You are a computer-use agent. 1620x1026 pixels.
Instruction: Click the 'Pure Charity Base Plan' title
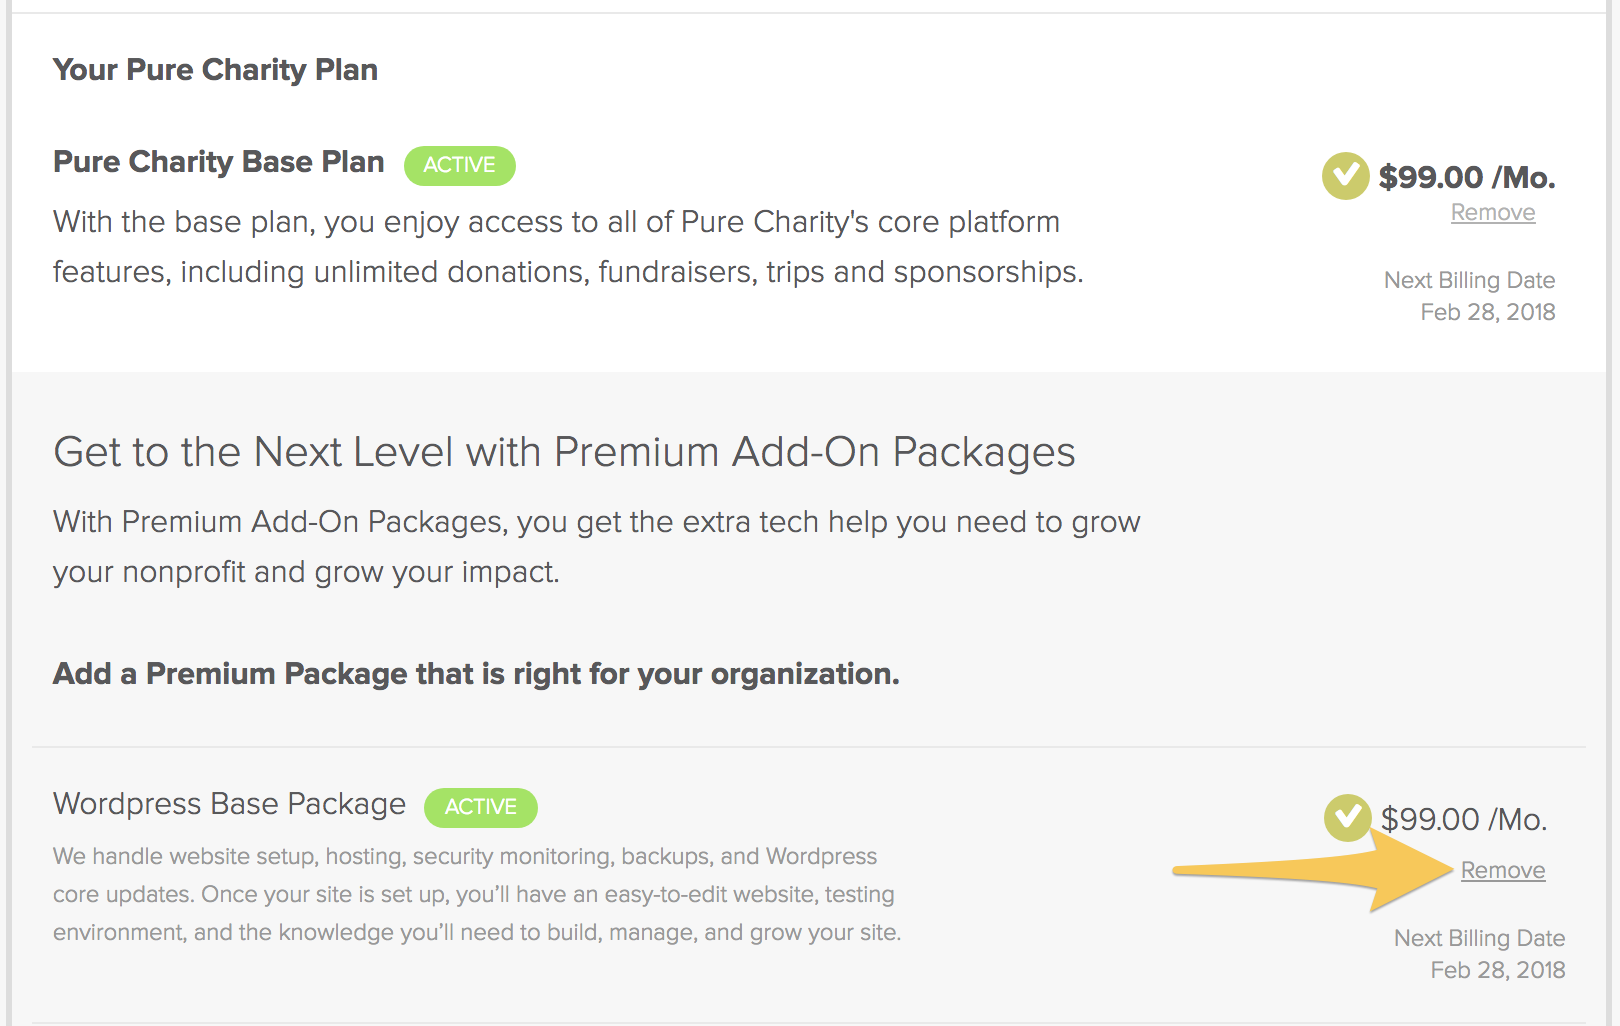point(219,162)
